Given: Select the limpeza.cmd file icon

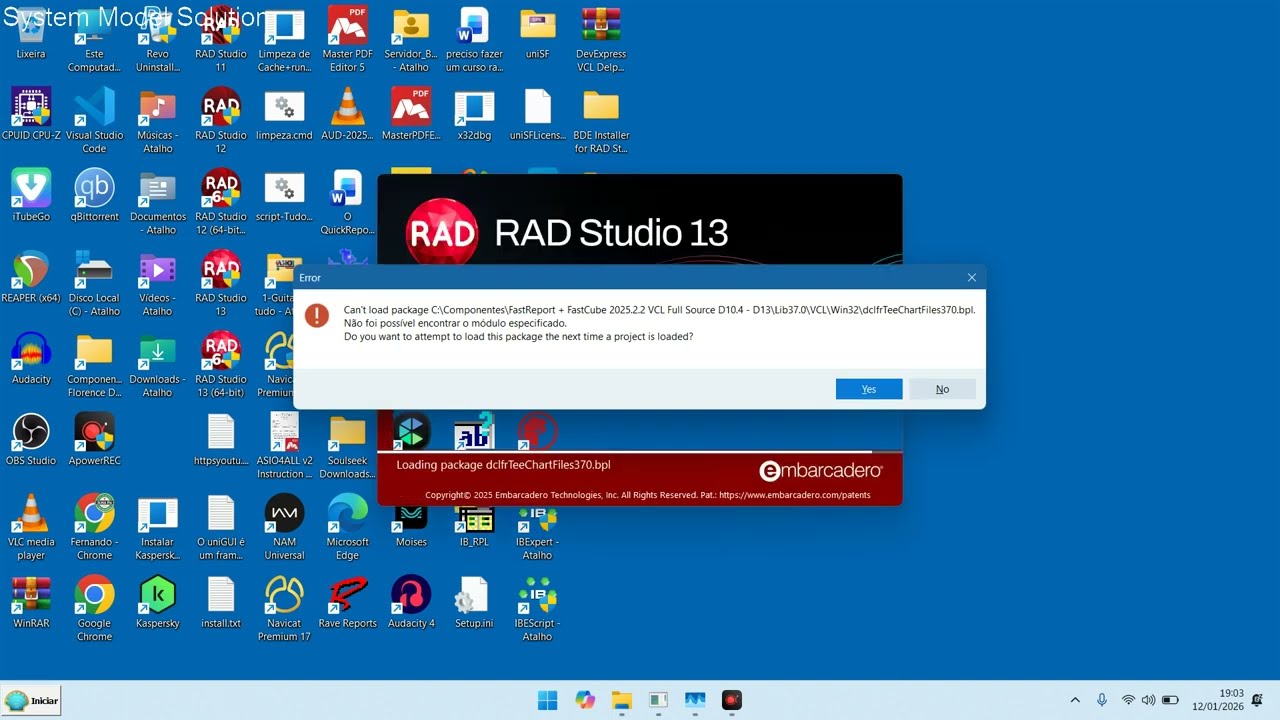Looking at the screenshot, I should (284, 114).
